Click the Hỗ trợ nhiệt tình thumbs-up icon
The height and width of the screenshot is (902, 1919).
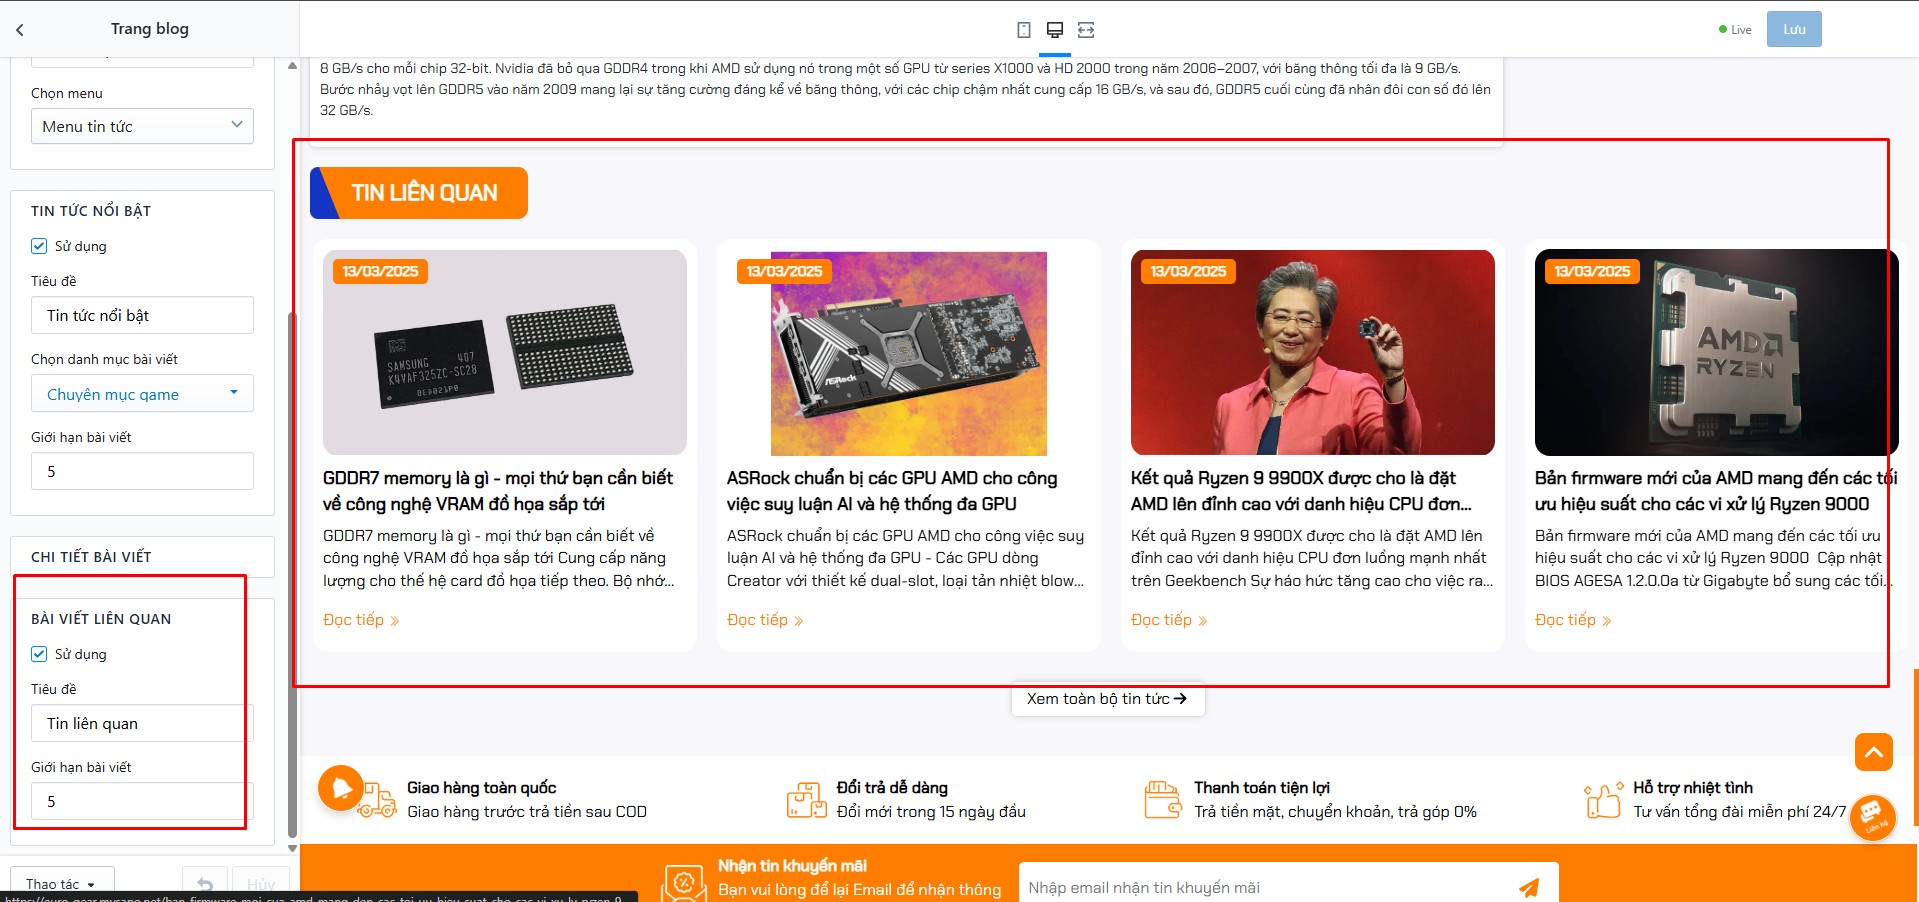(1603, 799)
